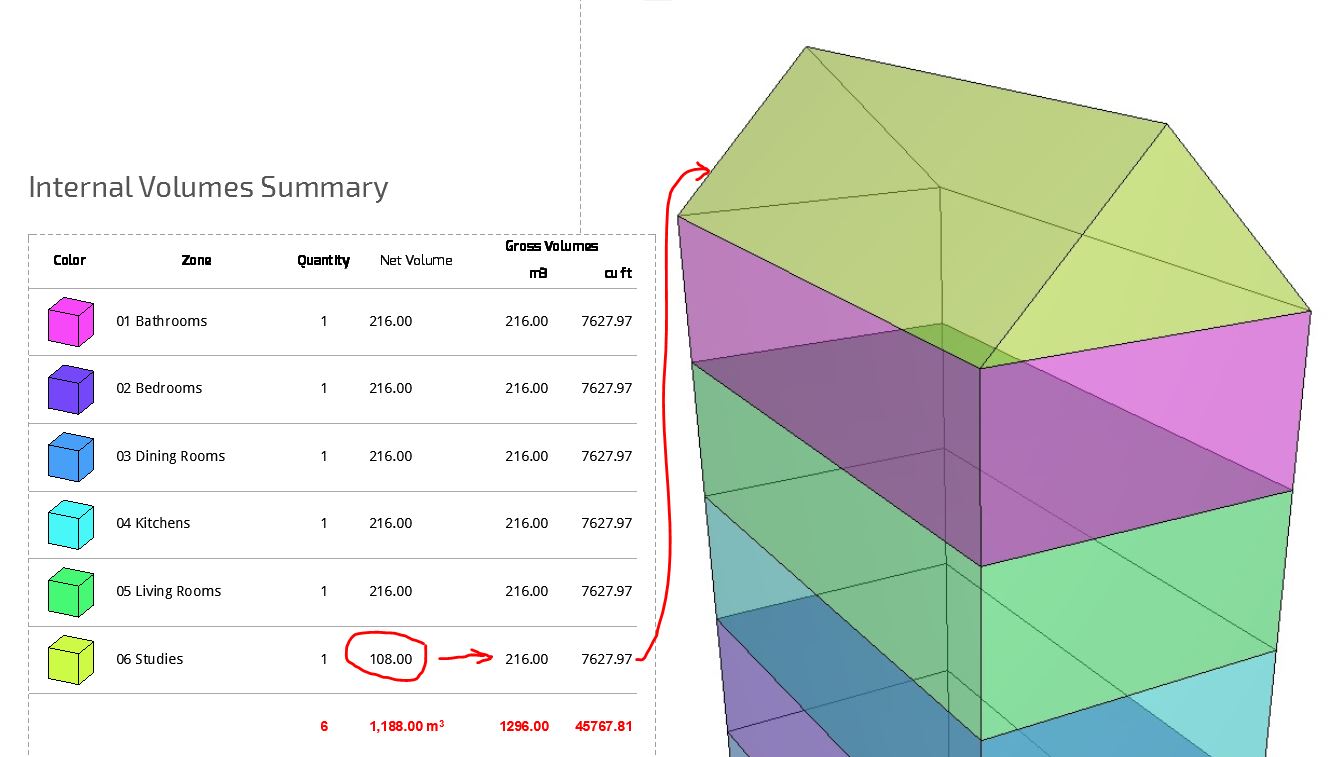Pick the yellow Studies cube color swatch

[x=71, y=660]
